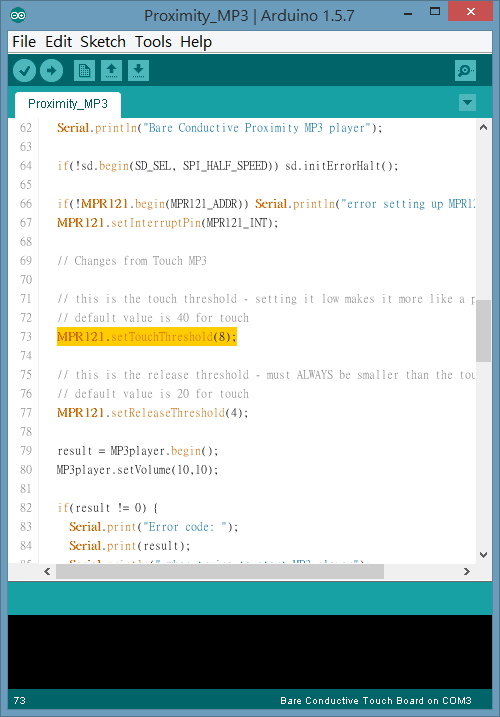Click line number 73 in the gutter
The image size is (500, 717).
[26, 337]
